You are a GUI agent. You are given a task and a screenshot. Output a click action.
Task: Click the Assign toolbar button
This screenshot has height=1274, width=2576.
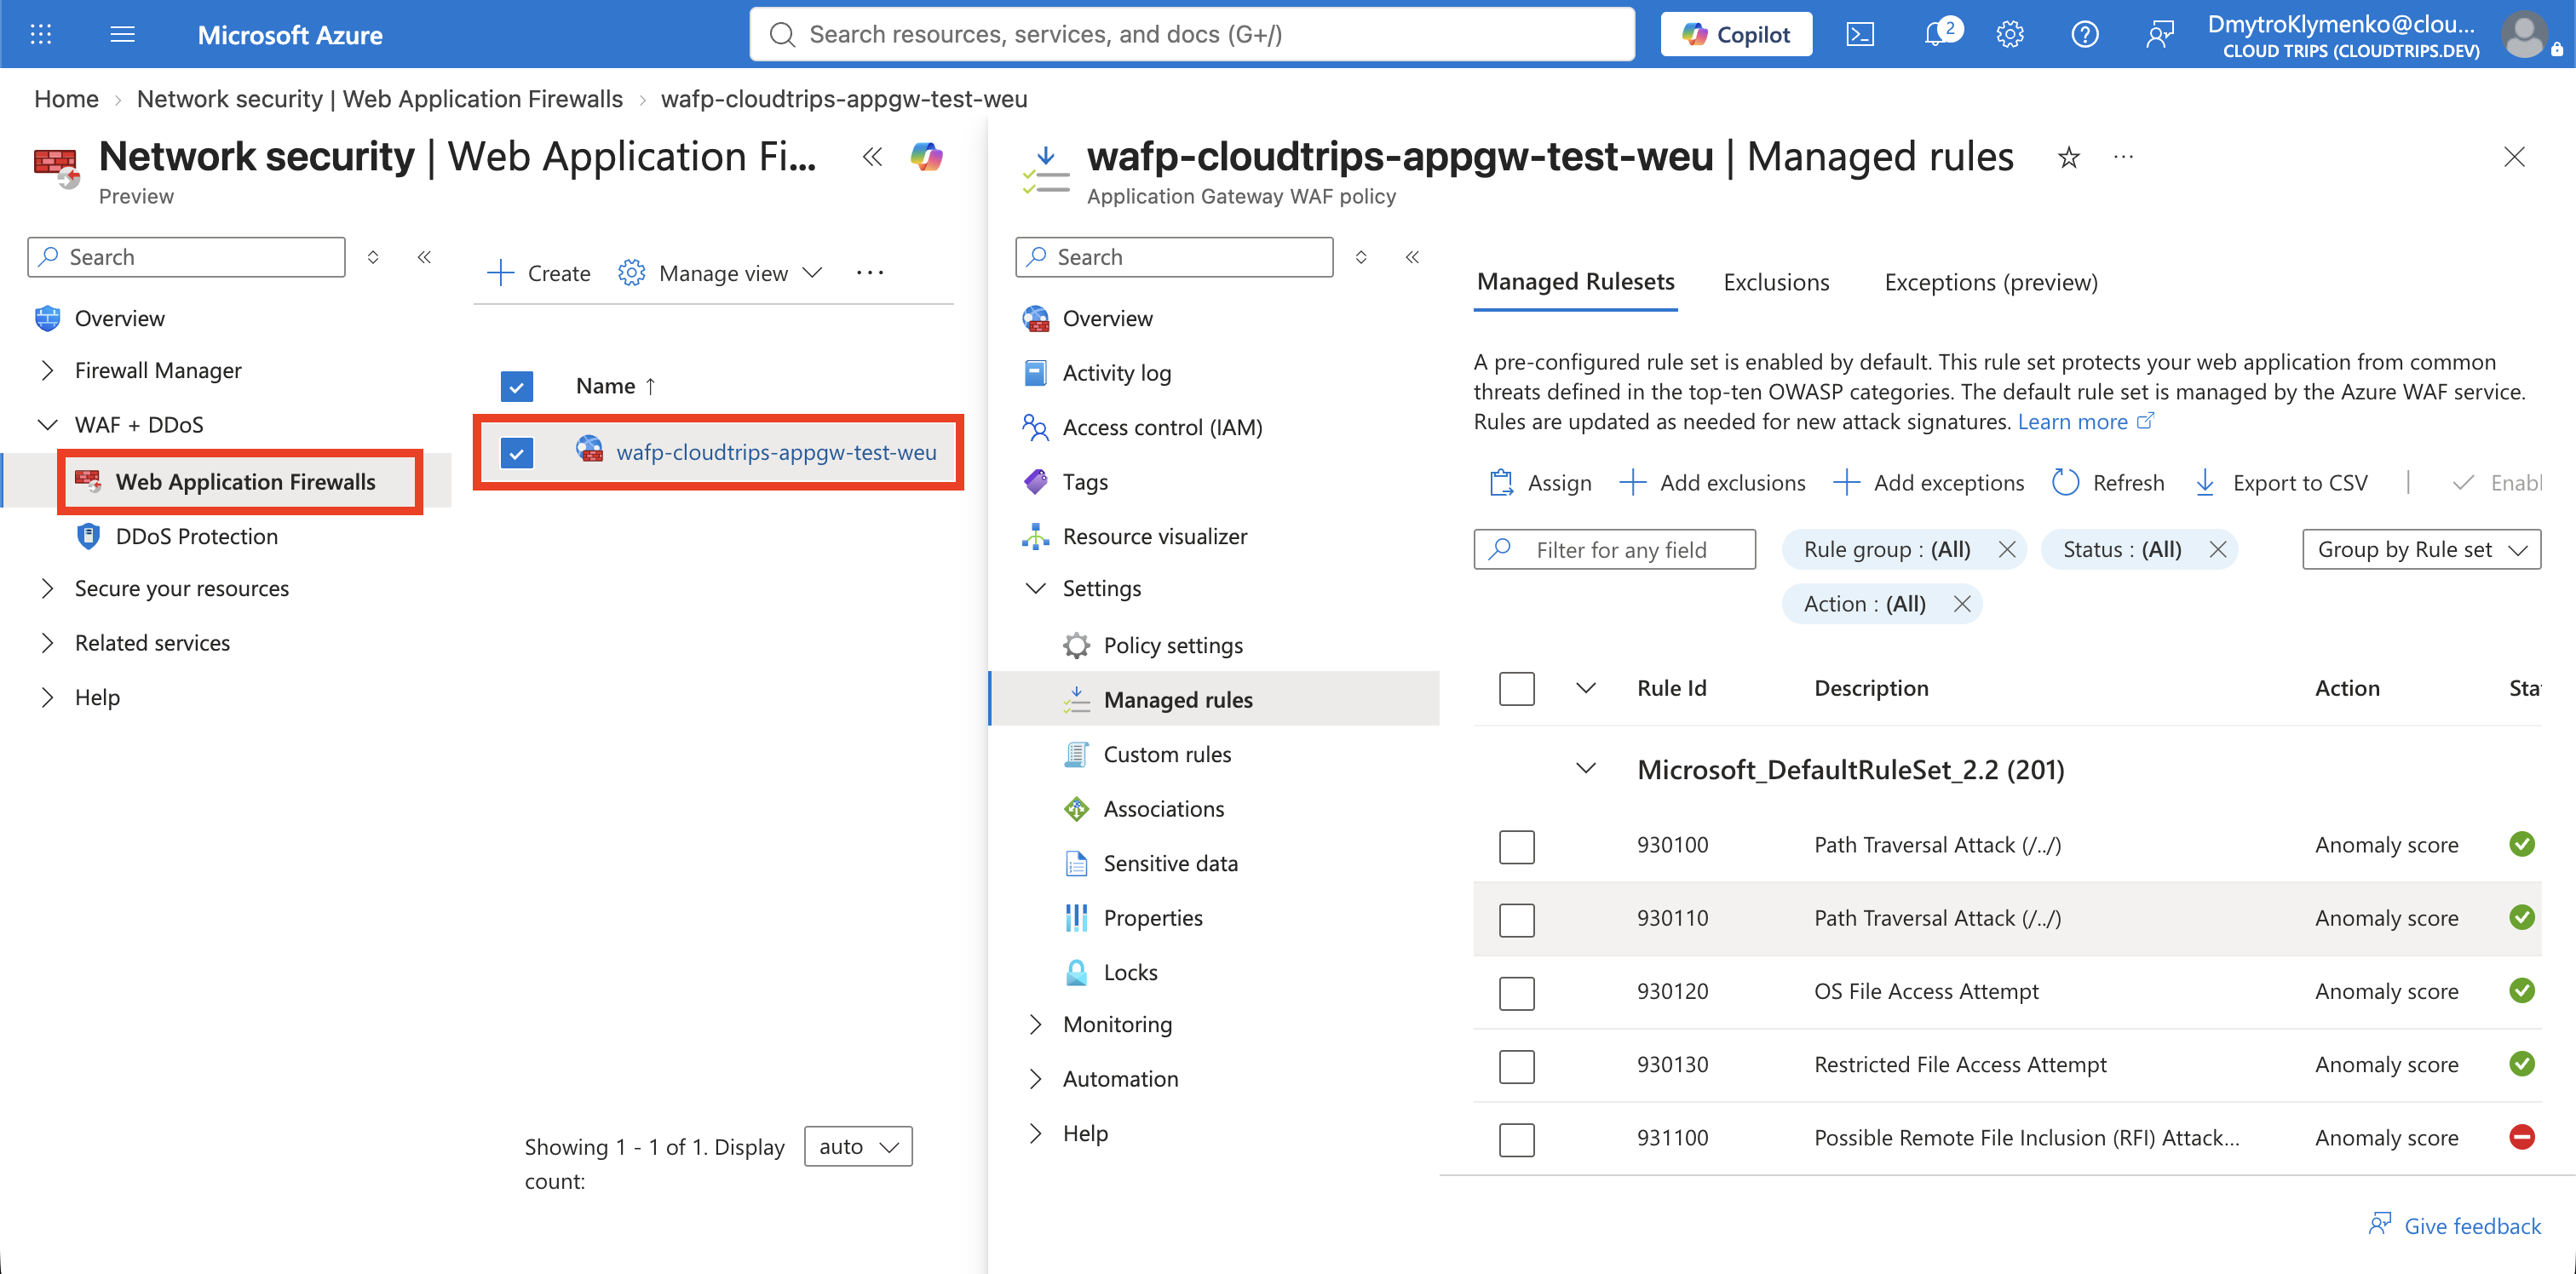click(x=1540, y=483)
